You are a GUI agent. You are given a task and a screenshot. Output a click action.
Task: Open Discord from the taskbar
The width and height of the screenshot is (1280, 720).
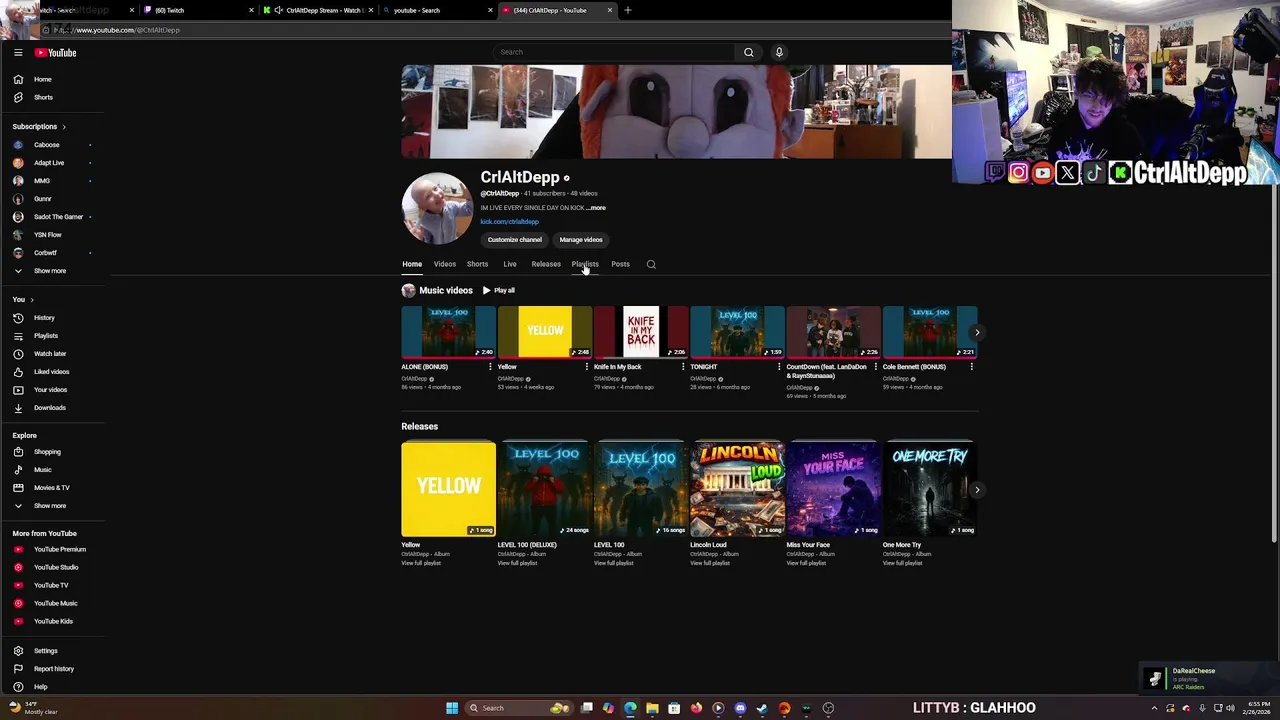tap(740, 708)
